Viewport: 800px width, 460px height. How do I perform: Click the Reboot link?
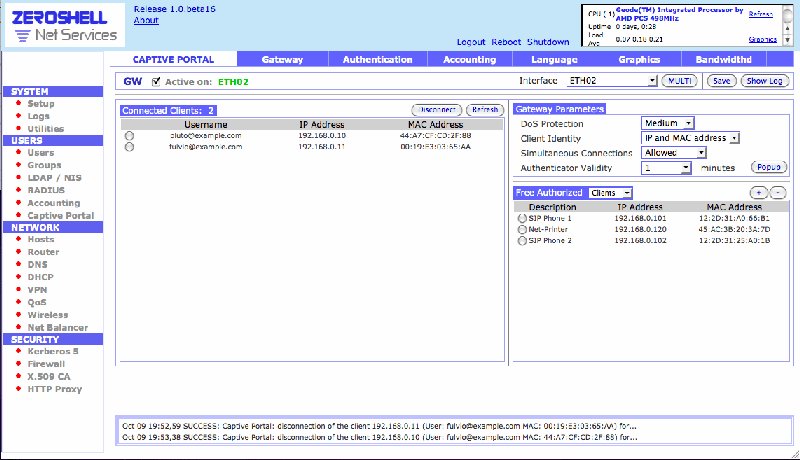tap(505, 42)
